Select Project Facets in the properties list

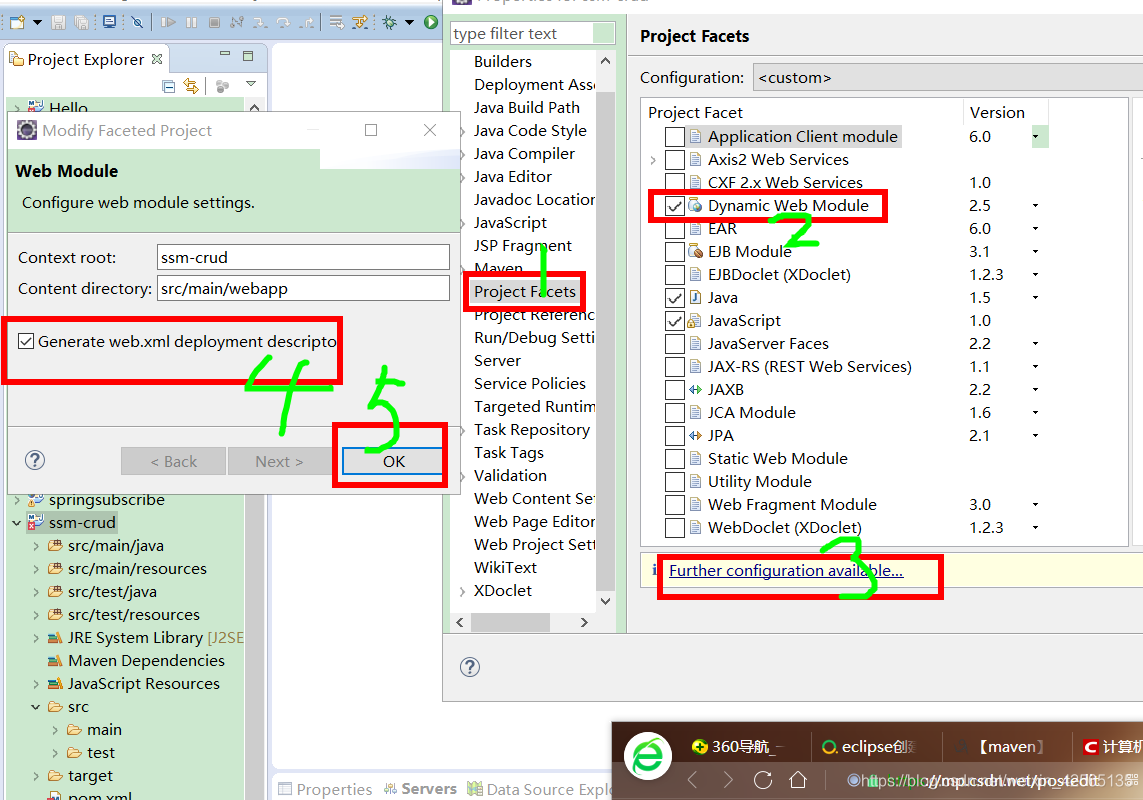[525, 292]
